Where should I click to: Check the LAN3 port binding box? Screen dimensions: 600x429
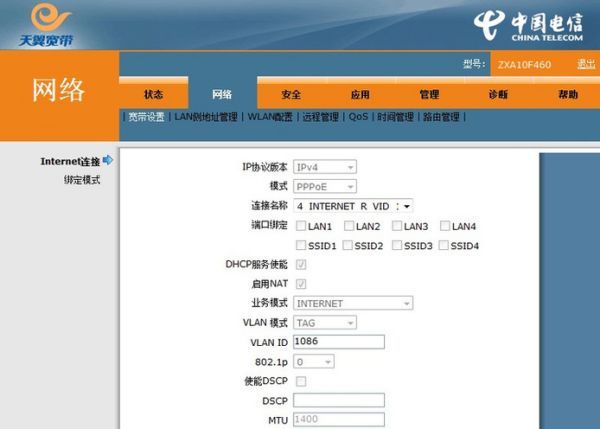click(x=397, y=226)
